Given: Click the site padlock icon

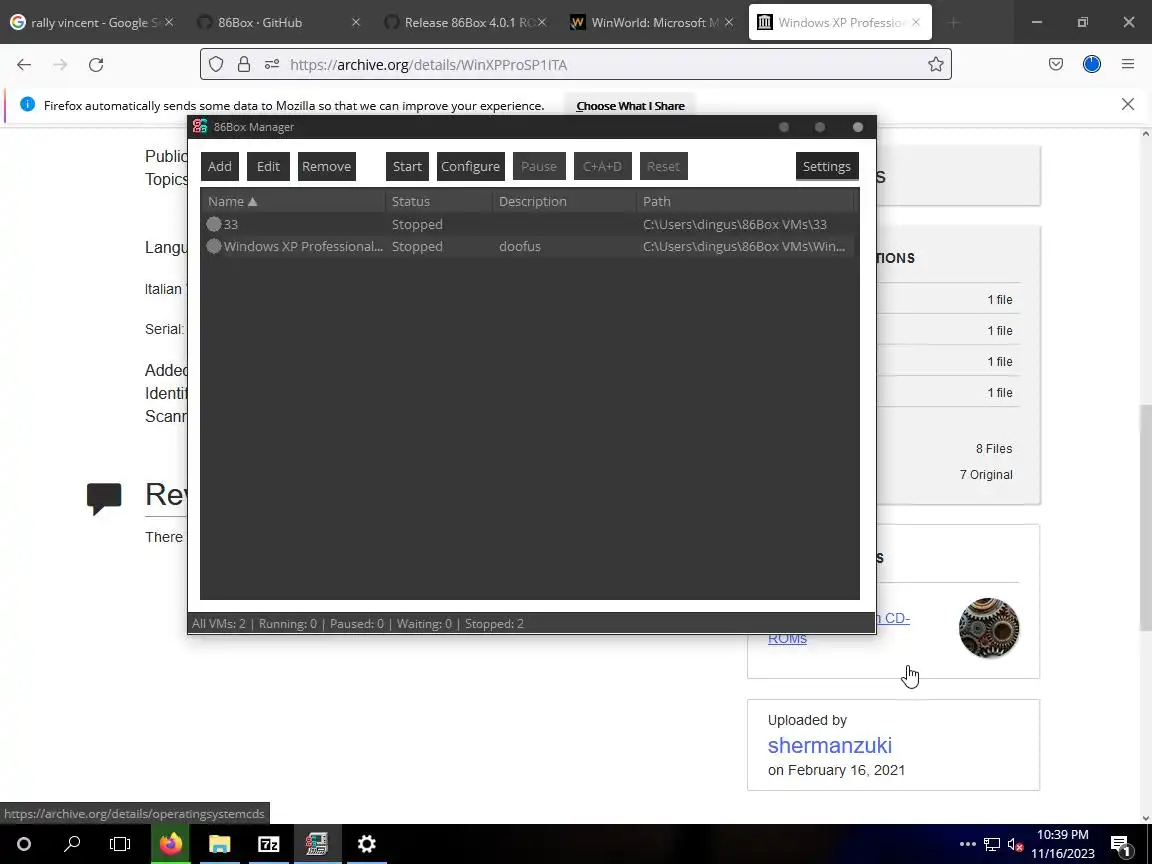Looking at the screenshot, I should point(244,65).
